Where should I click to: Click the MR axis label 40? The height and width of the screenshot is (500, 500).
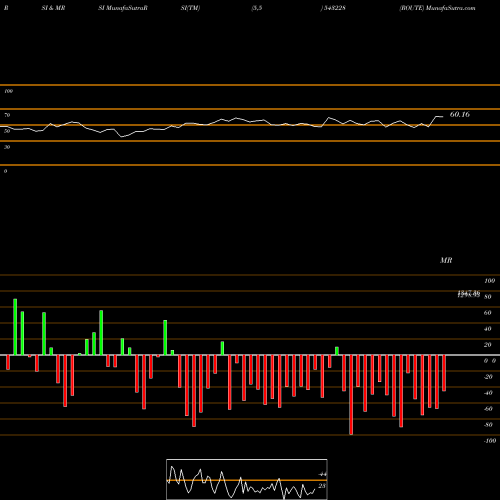coord(487,329)
